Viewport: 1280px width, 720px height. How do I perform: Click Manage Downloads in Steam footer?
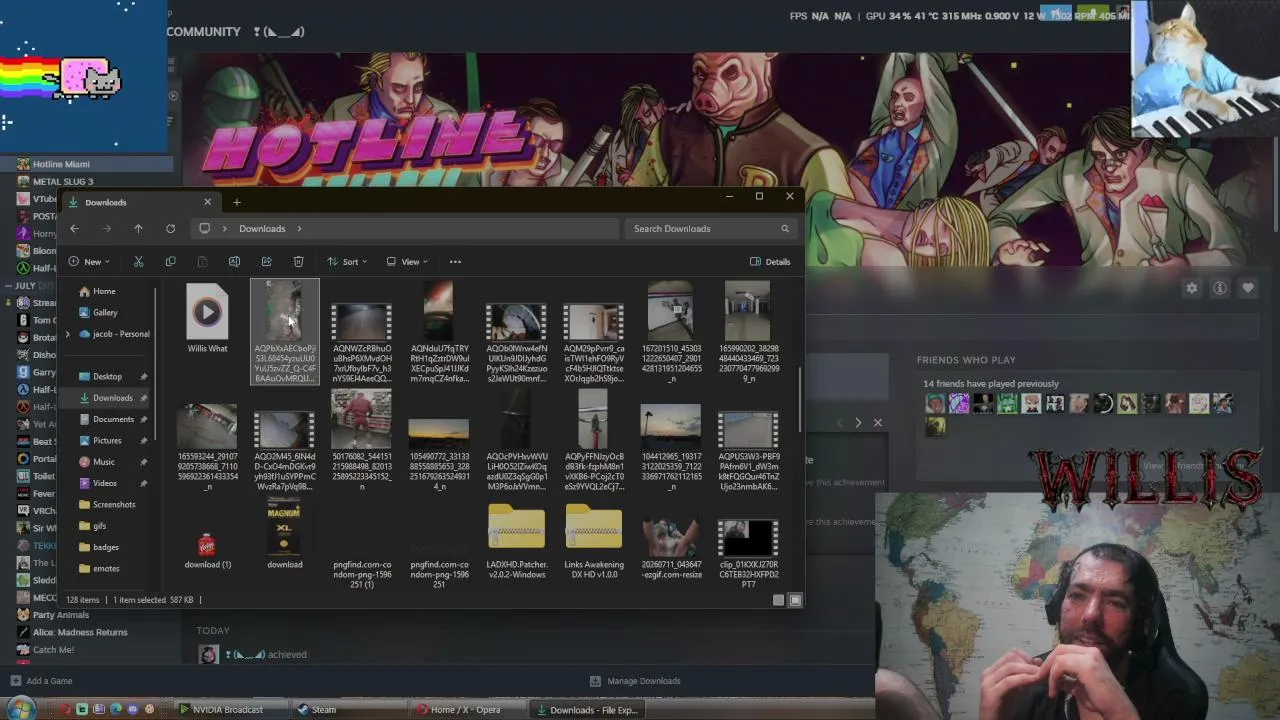coord(644,681)
